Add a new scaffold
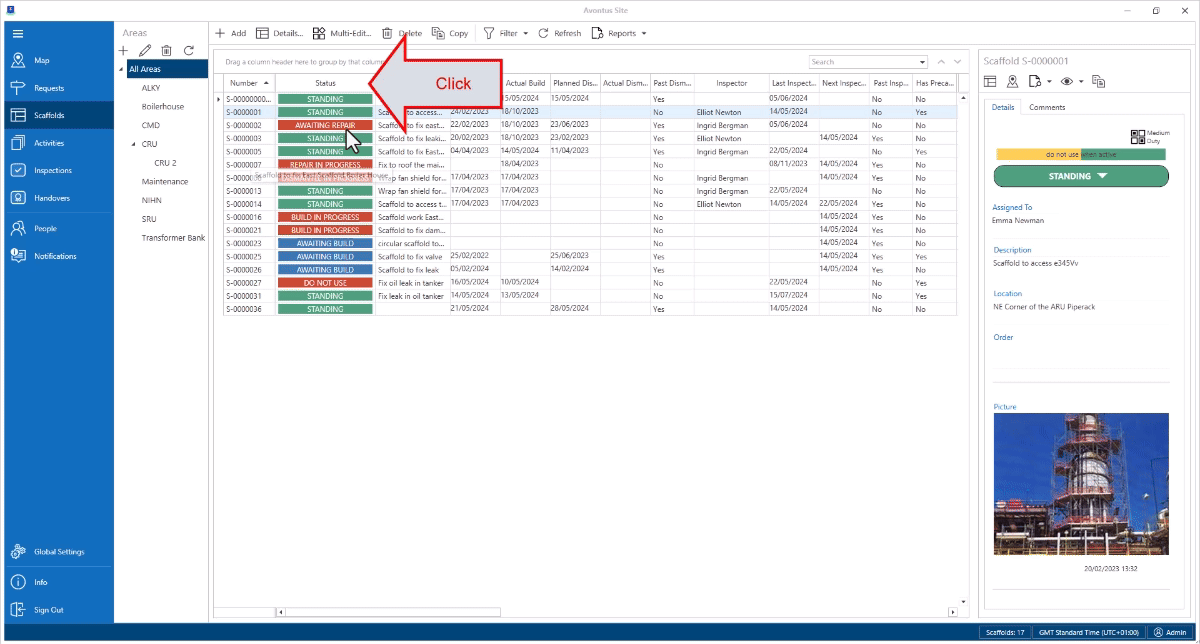 [230, 33]
